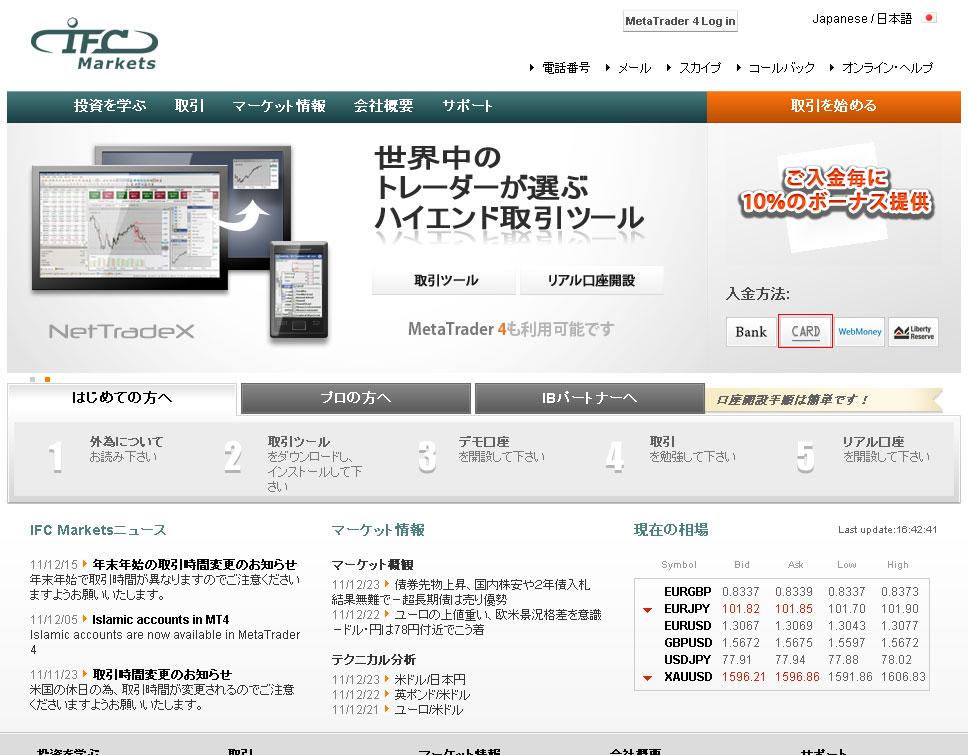Click the 現在の相場 heading
Image resolution: width=968 pixels, height=755 pixels.
671,530
